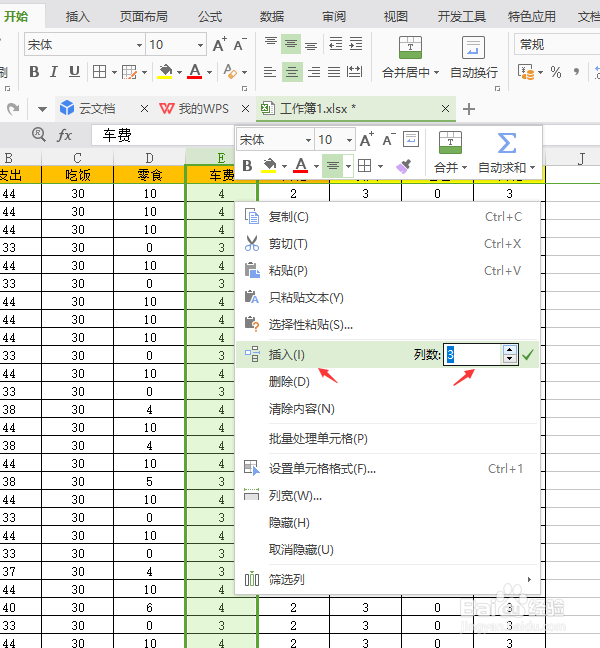
Task: Switch to 云文档 document tab
Action: pyautogui.click(x=96, y=109)
